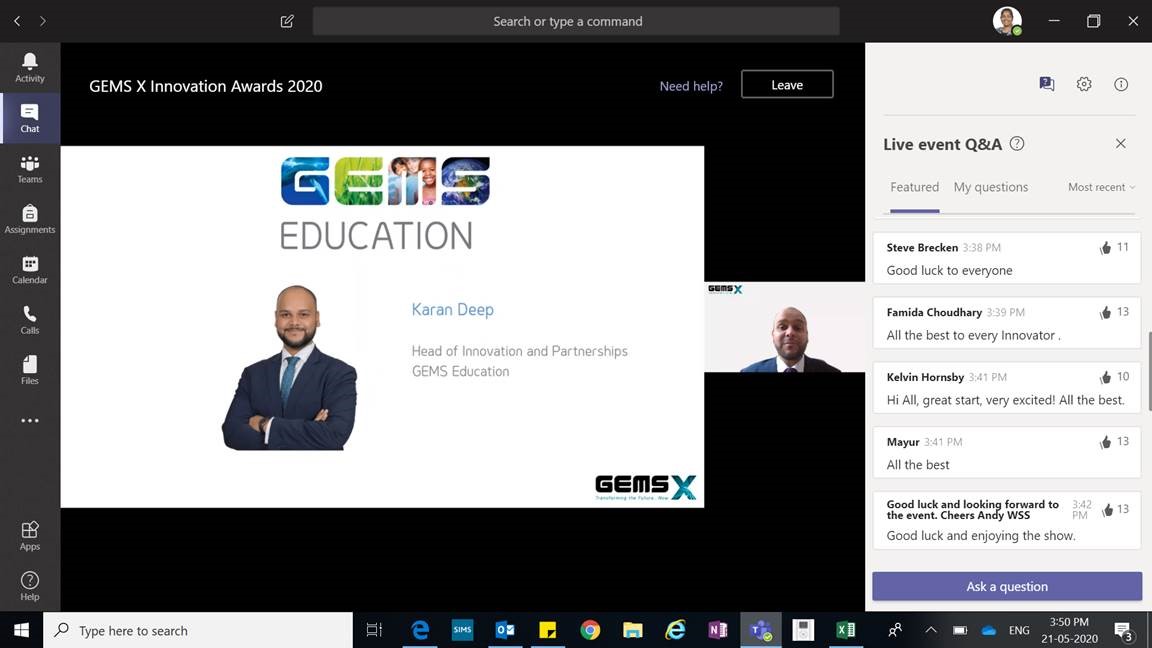The image size is (1152, 648).
Task: Open the Calendar section
Action: point(29,270)
